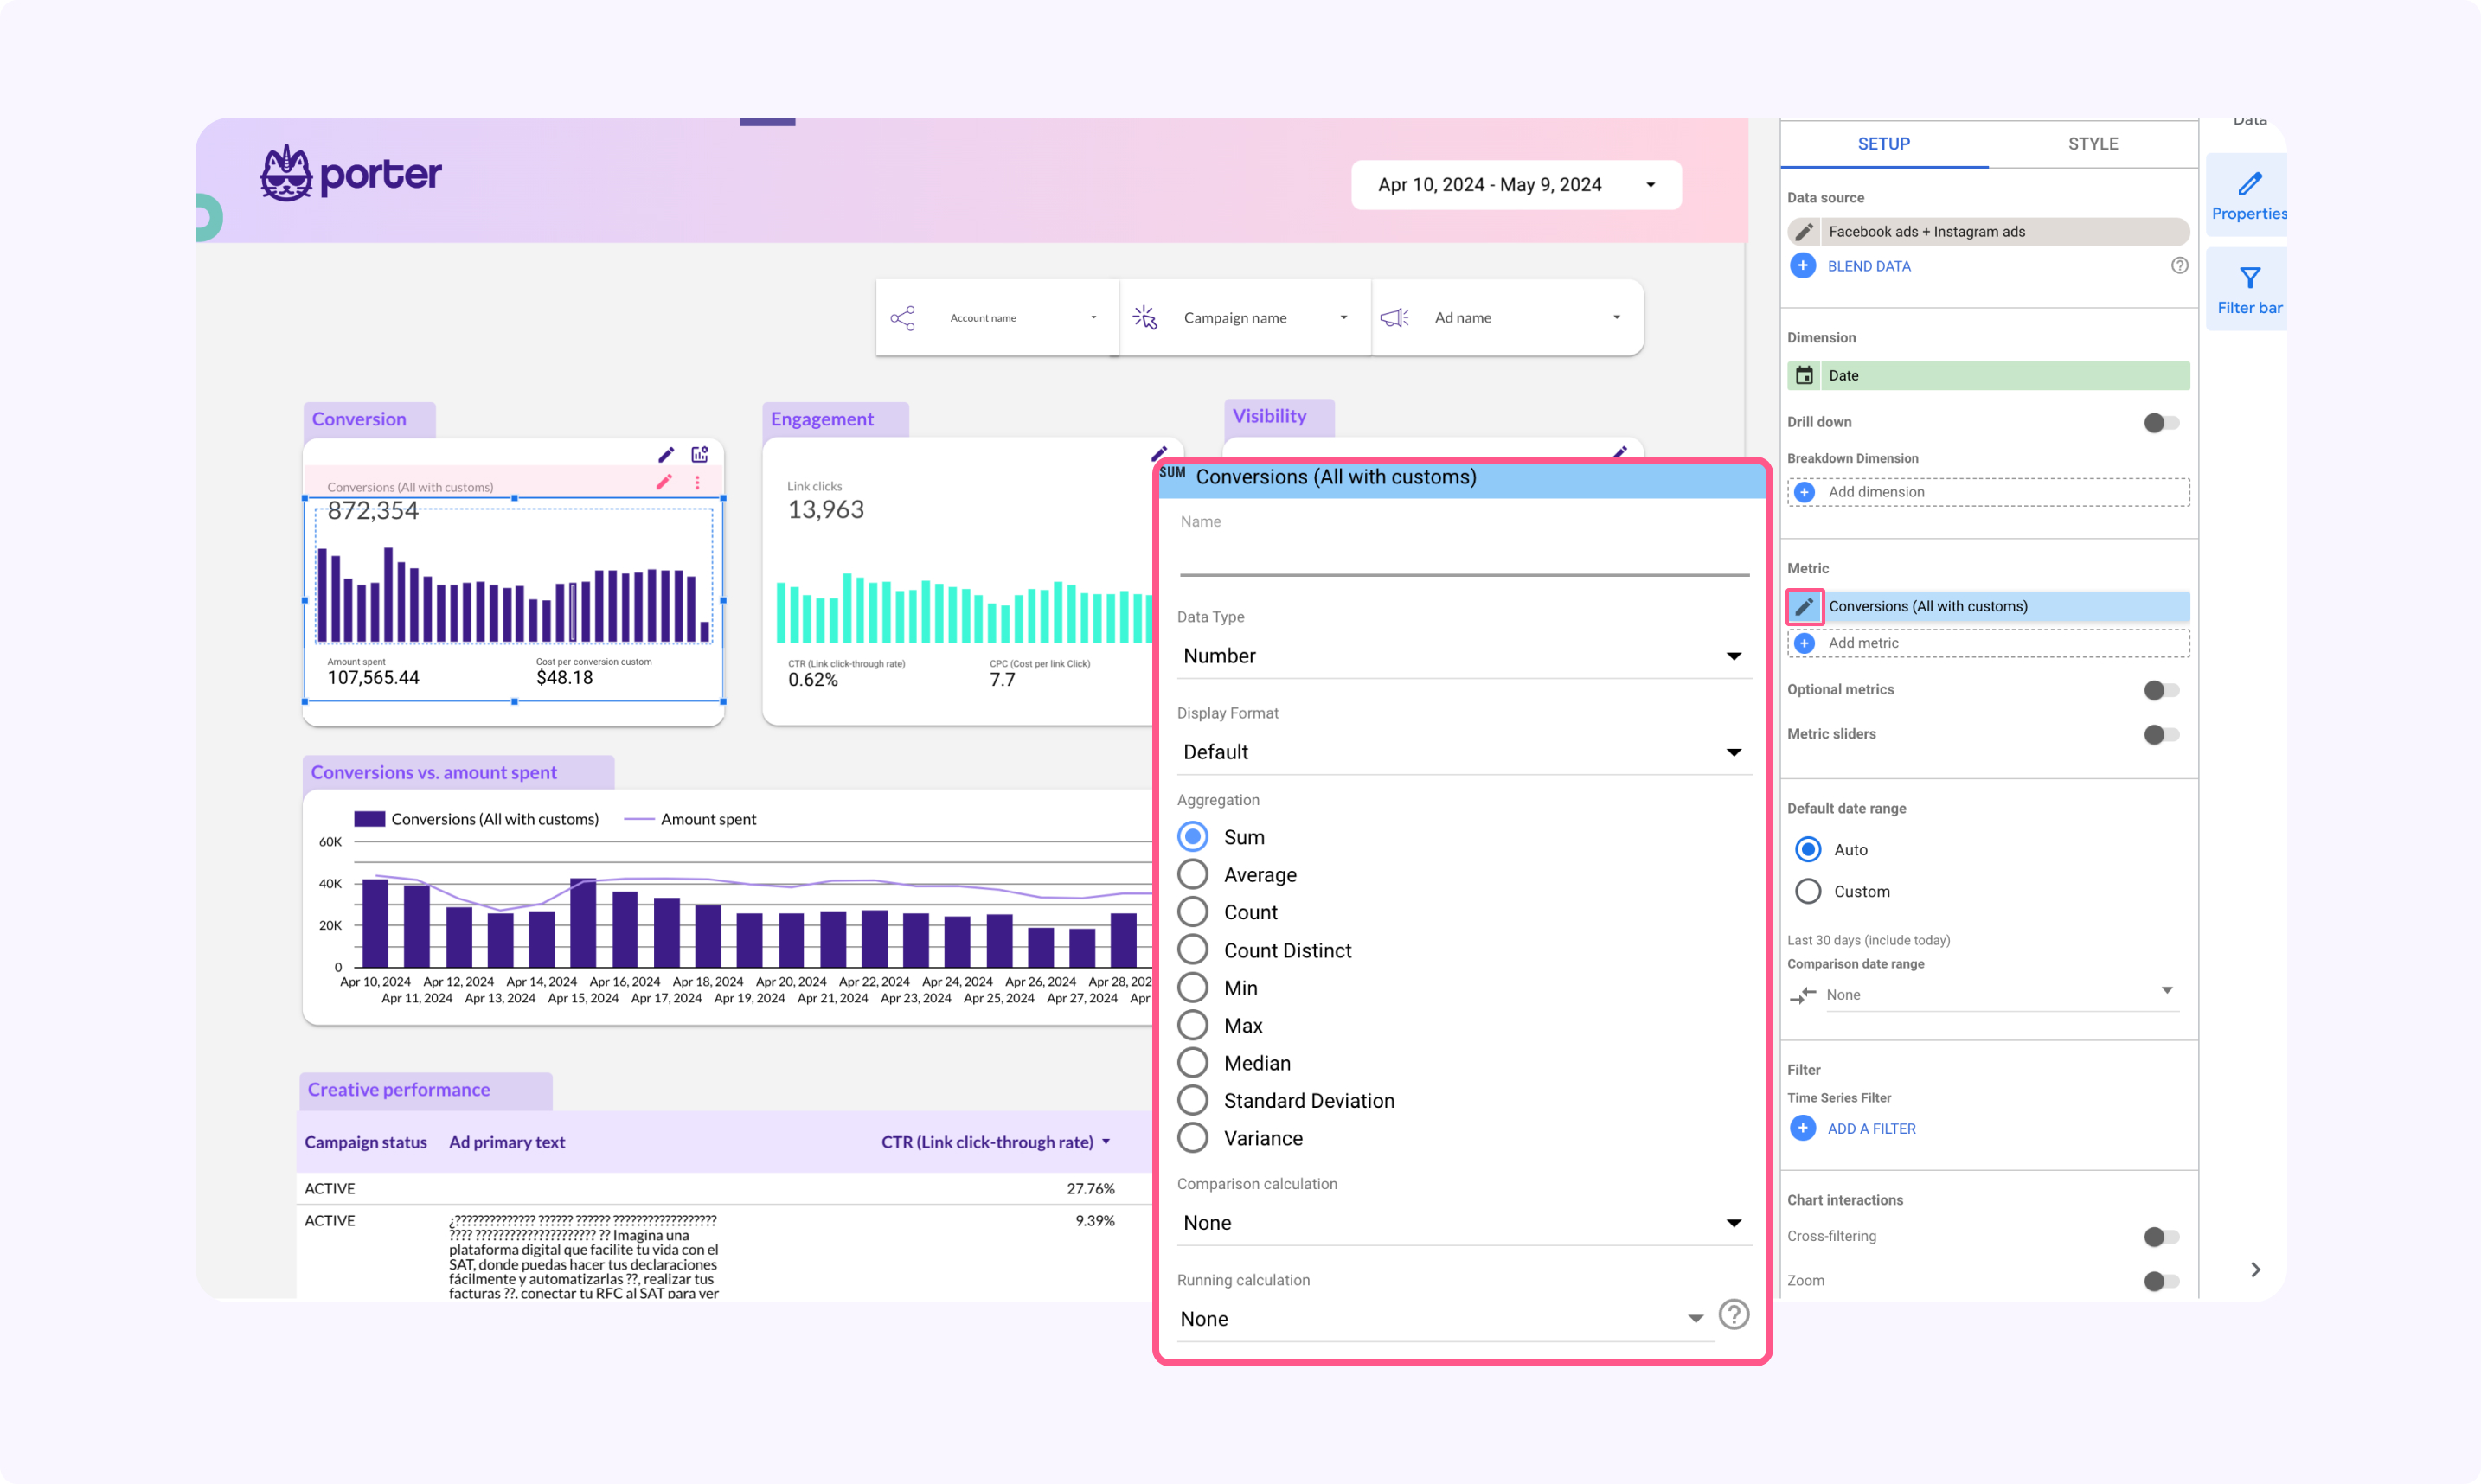Click the metric Name input field

click(x=1464, y=556)
